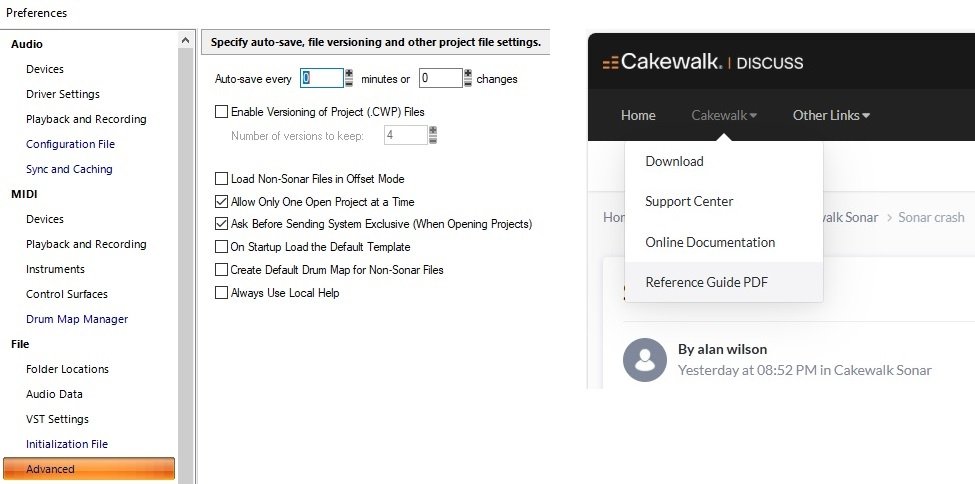Open the alan wilson author profile link
This screenshot has height=484, width=975.
(731, 350)
